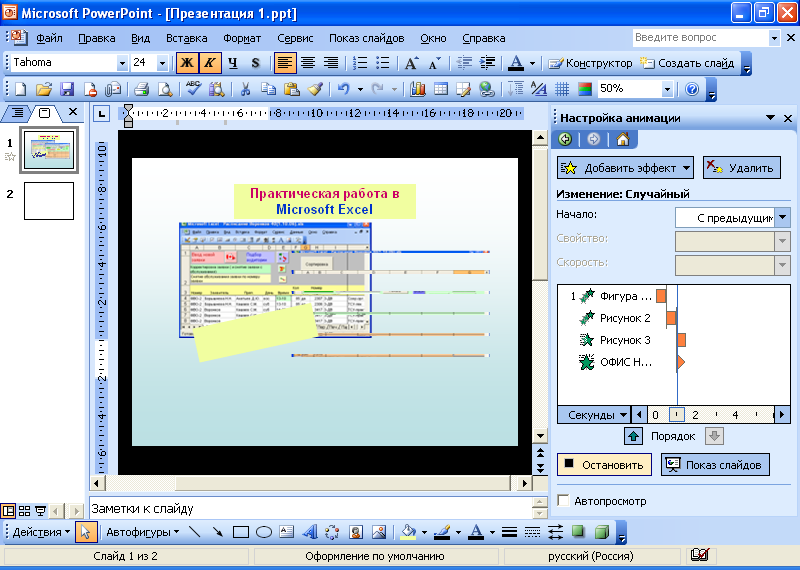
Task: Insert WordArt object icon
Action: (310, 532)
